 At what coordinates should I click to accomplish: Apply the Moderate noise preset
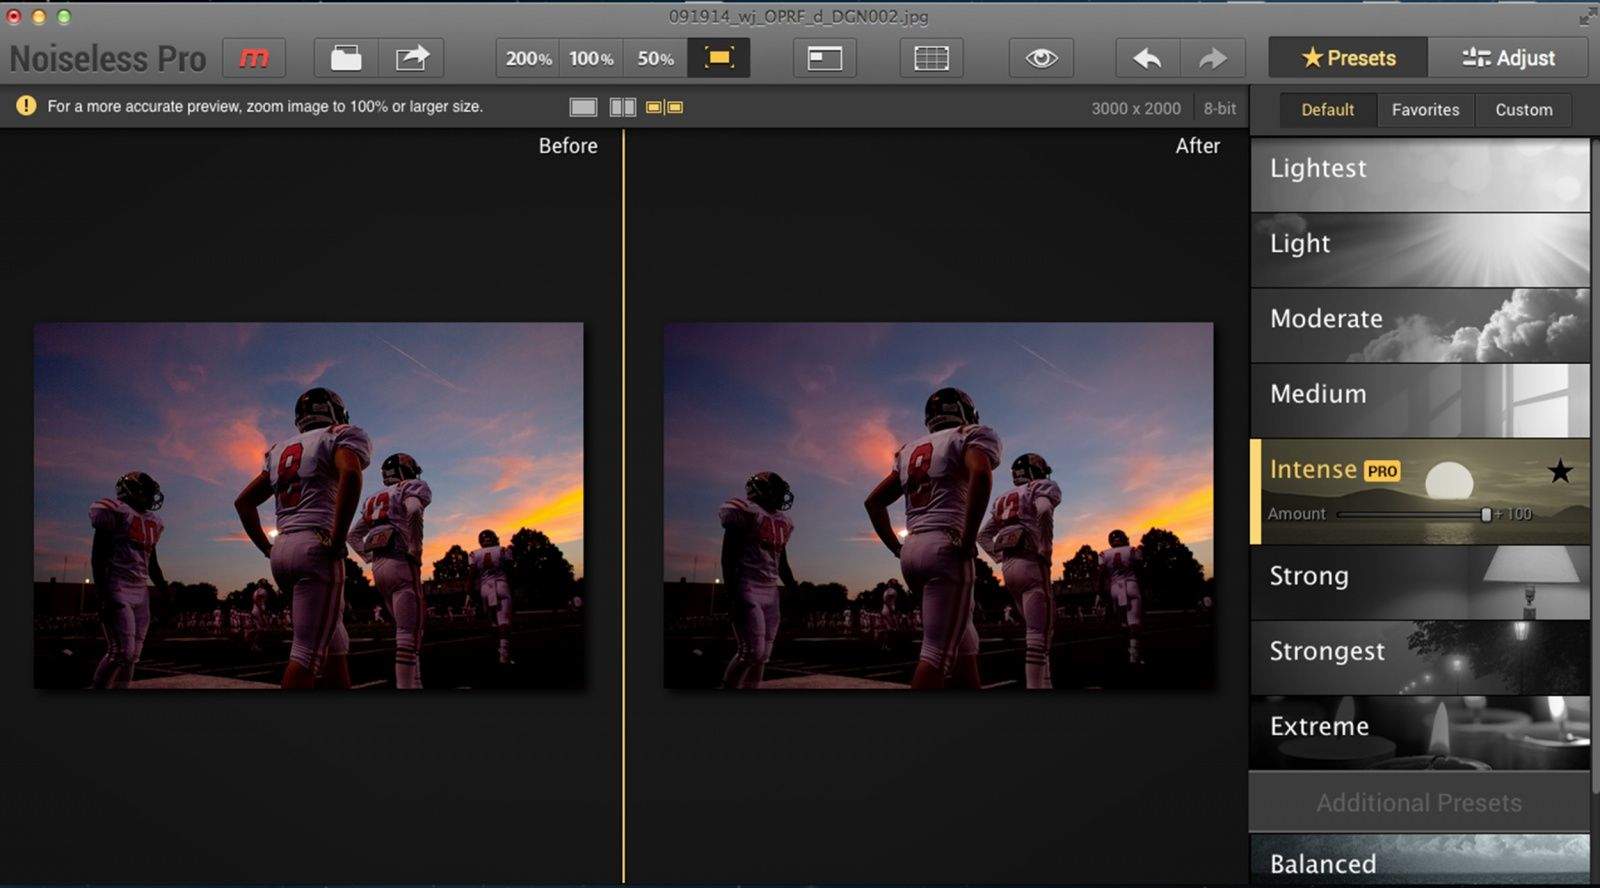(1419, 325)
